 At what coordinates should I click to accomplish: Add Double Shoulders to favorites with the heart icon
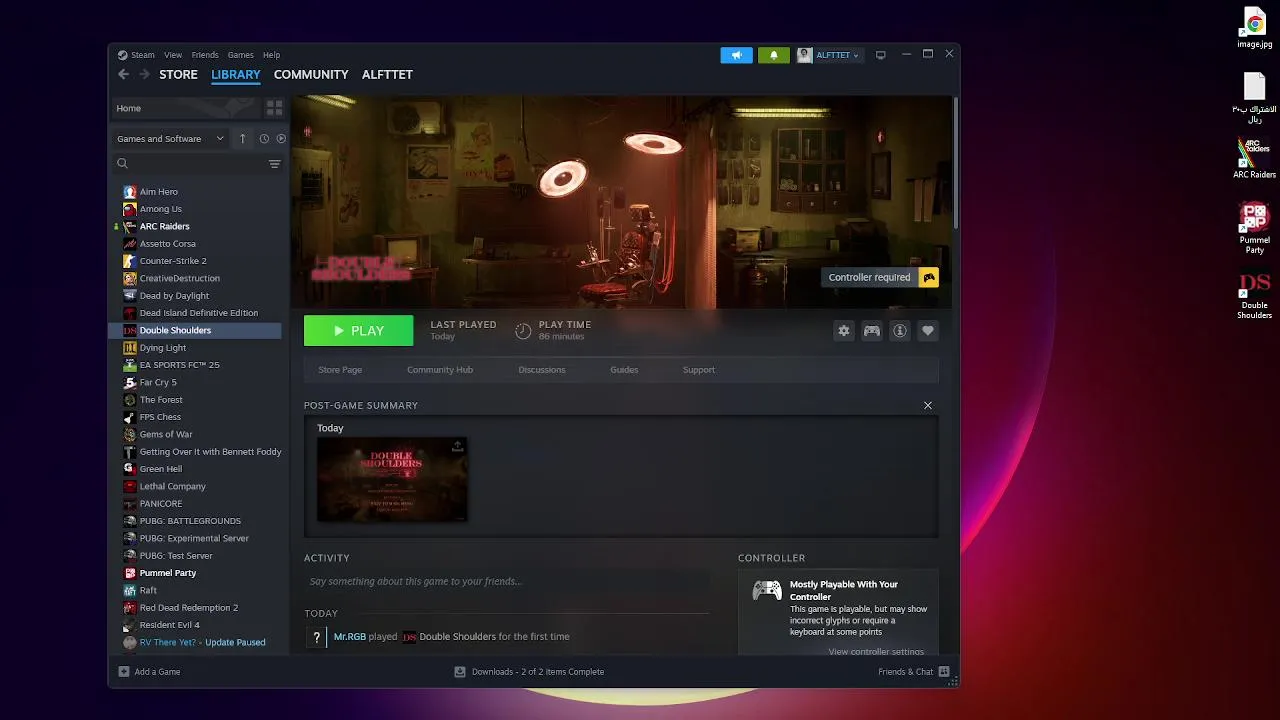click(x=928, y=331)
